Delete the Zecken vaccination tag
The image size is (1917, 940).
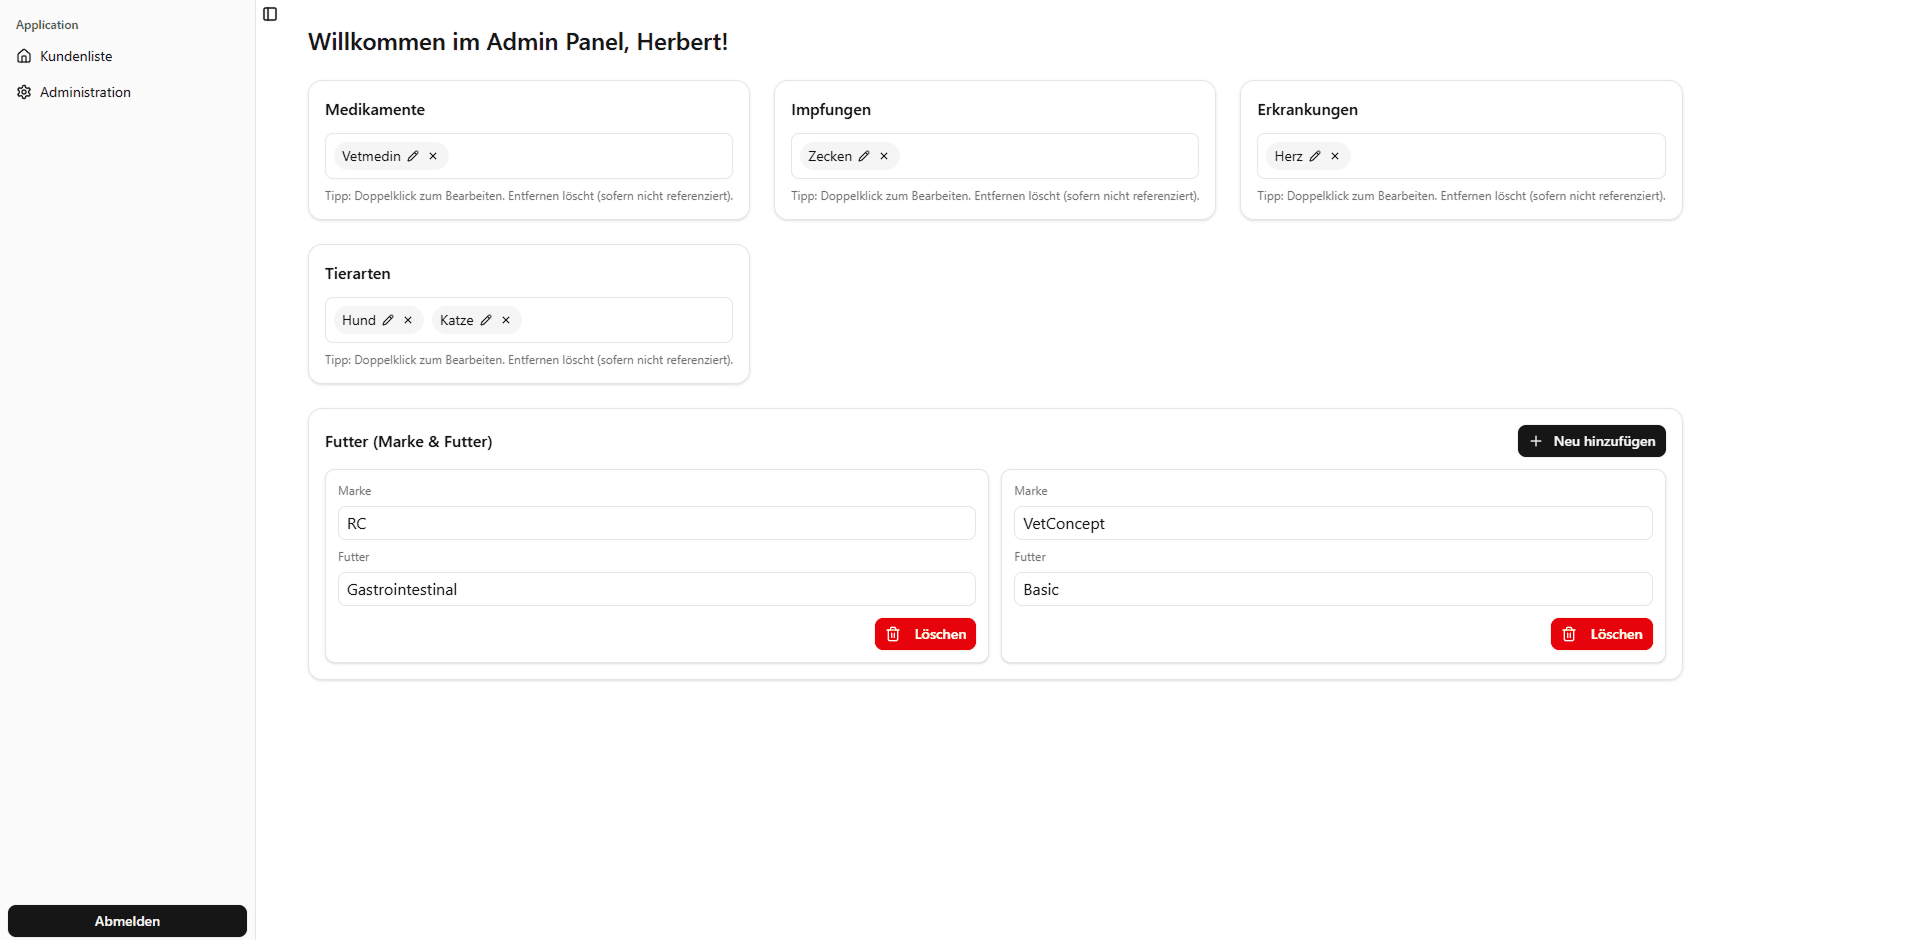tap(884, 156)
